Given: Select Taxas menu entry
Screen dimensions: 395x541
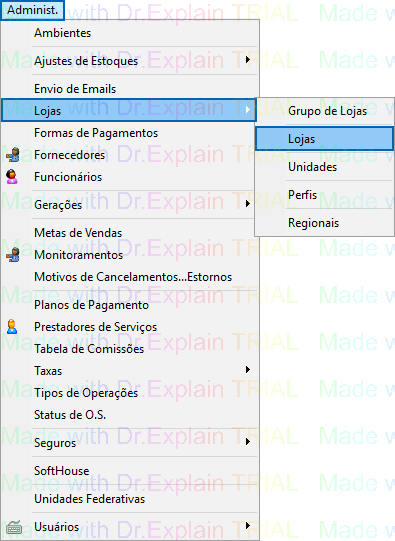Looking at the screenshot, I should (129, 371).
